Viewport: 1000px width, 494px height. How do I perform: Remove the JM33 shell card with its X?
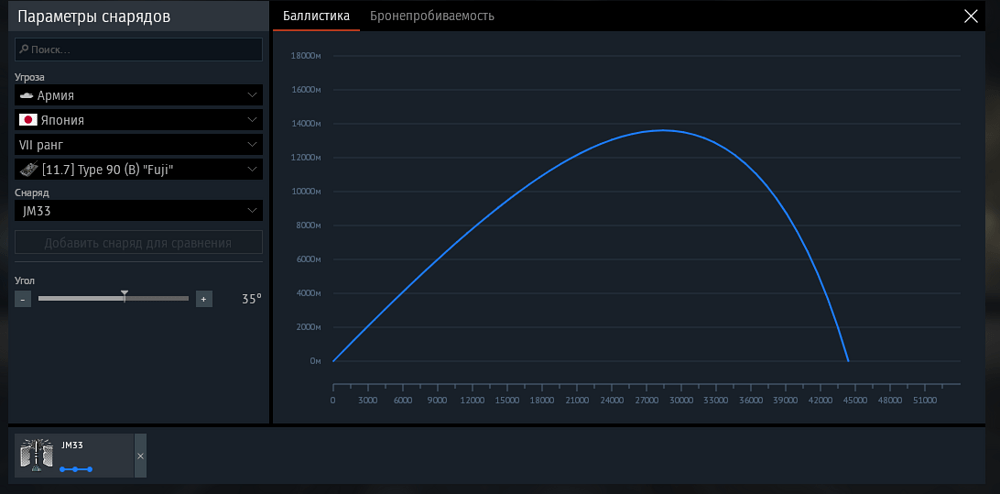point(140,456)
